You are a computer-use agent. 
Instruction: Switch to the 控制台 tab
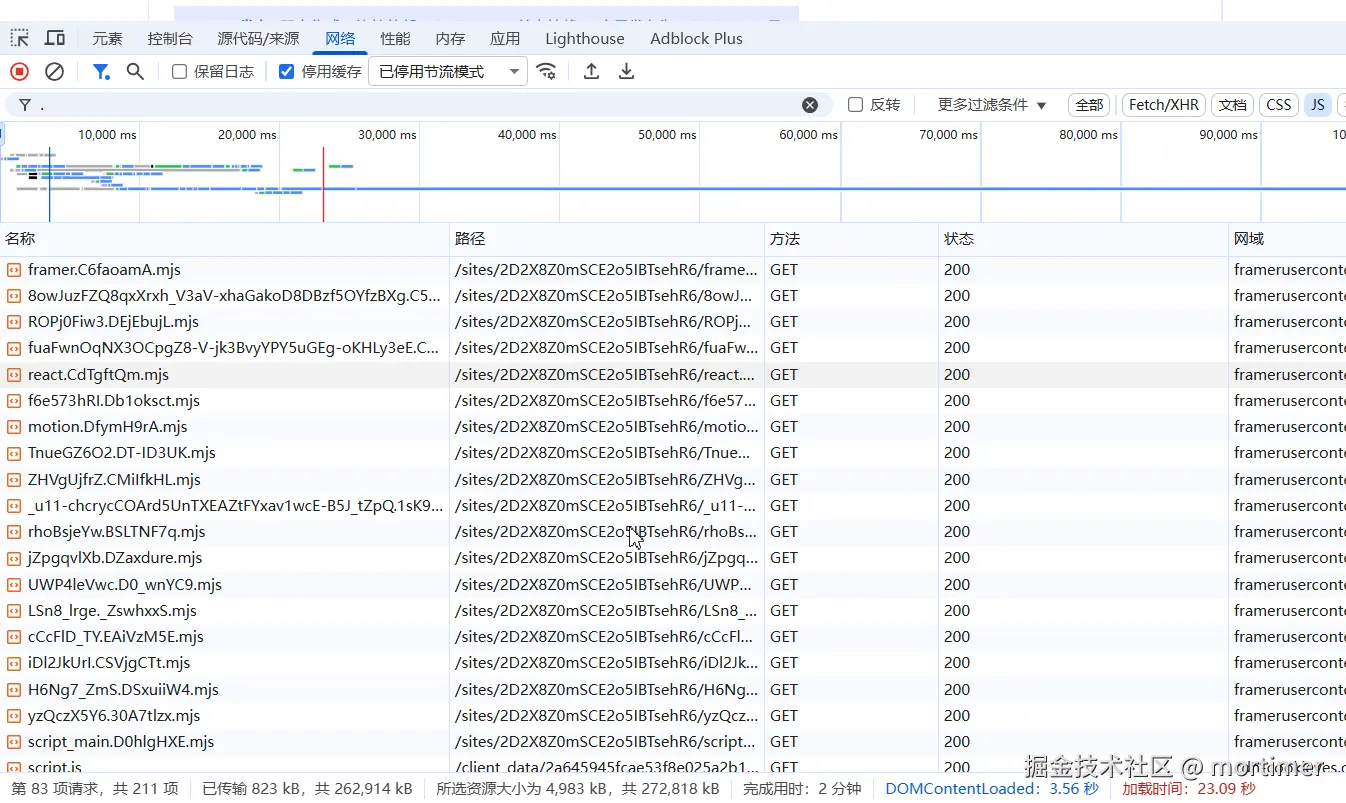pyautogui.click(x=170, y=39)
